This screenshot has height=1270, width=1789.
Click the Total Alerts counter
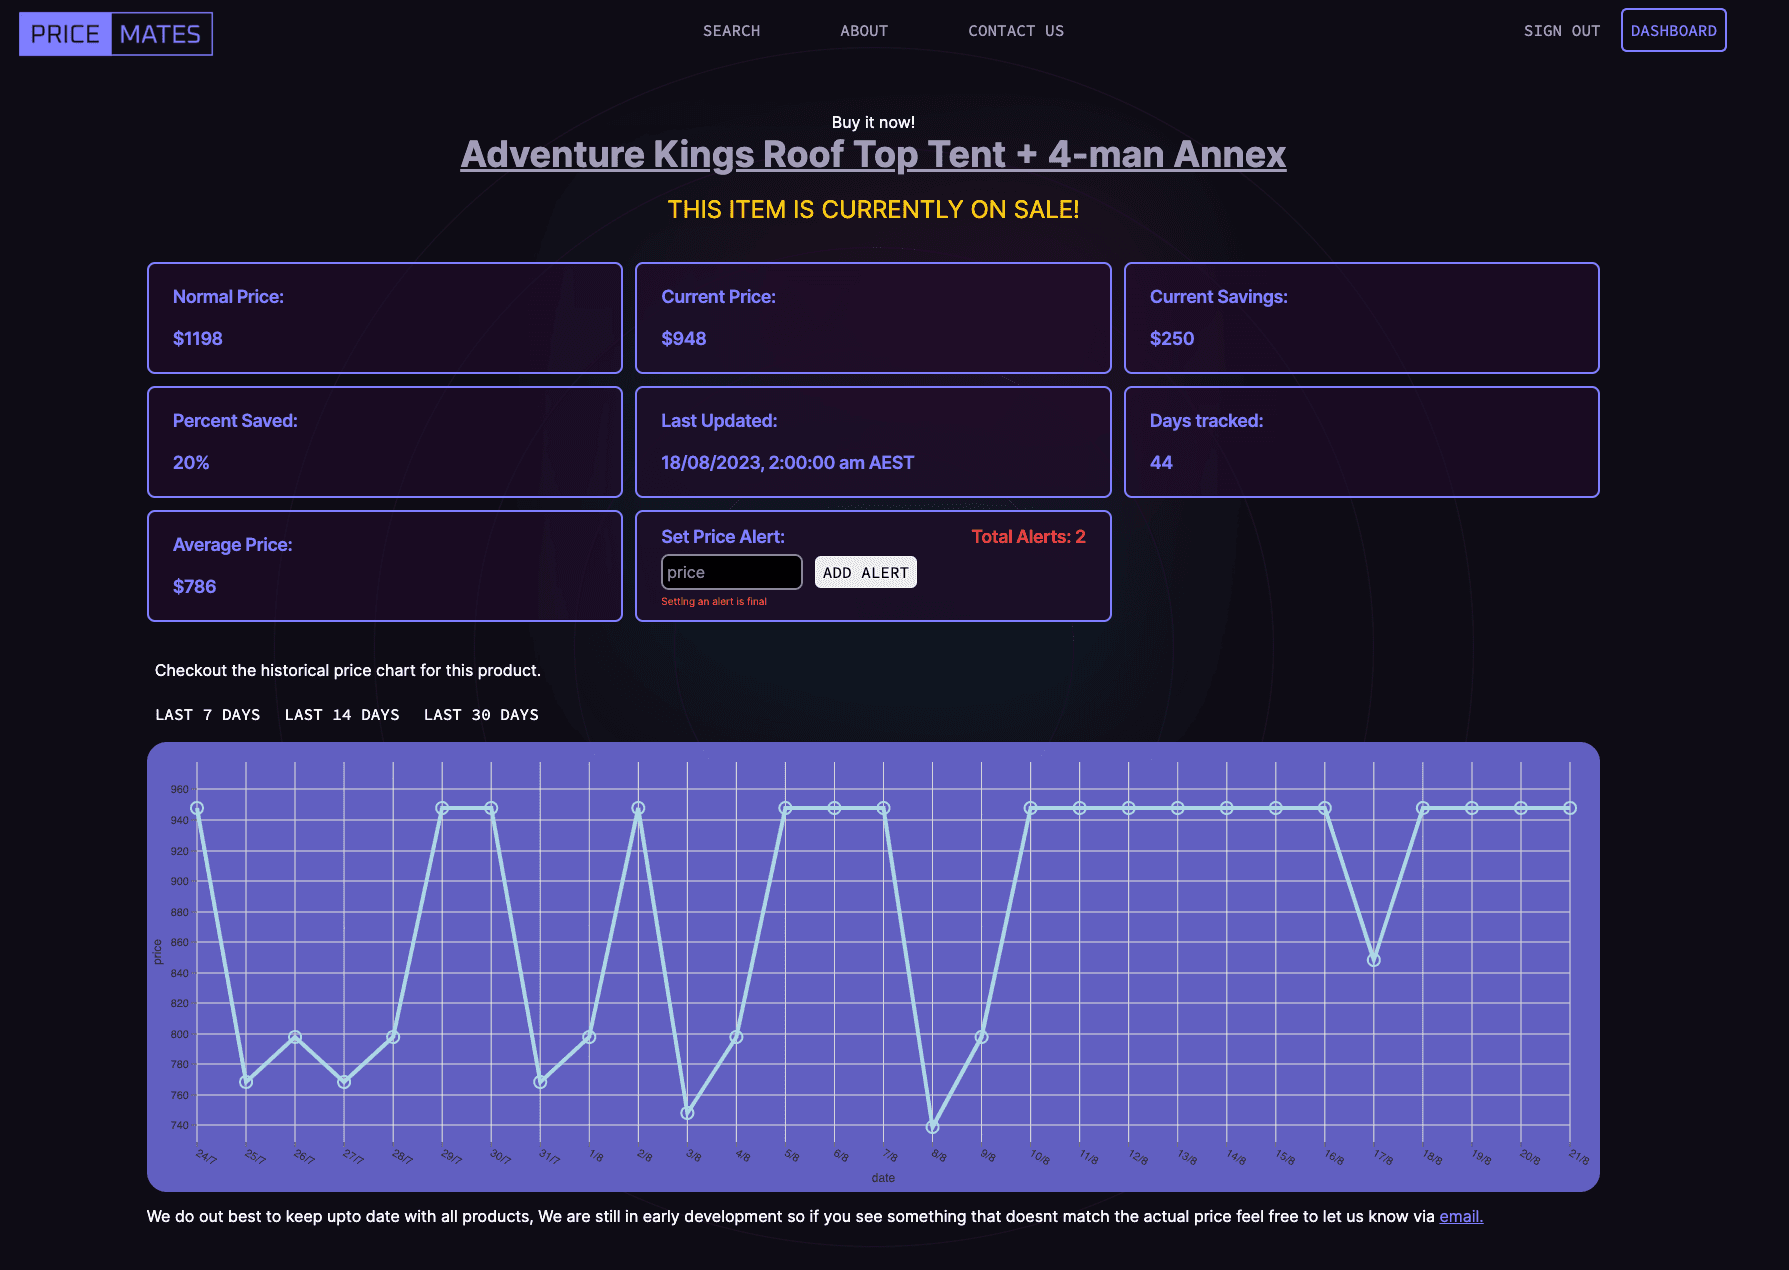click(x=1028, y=536)
